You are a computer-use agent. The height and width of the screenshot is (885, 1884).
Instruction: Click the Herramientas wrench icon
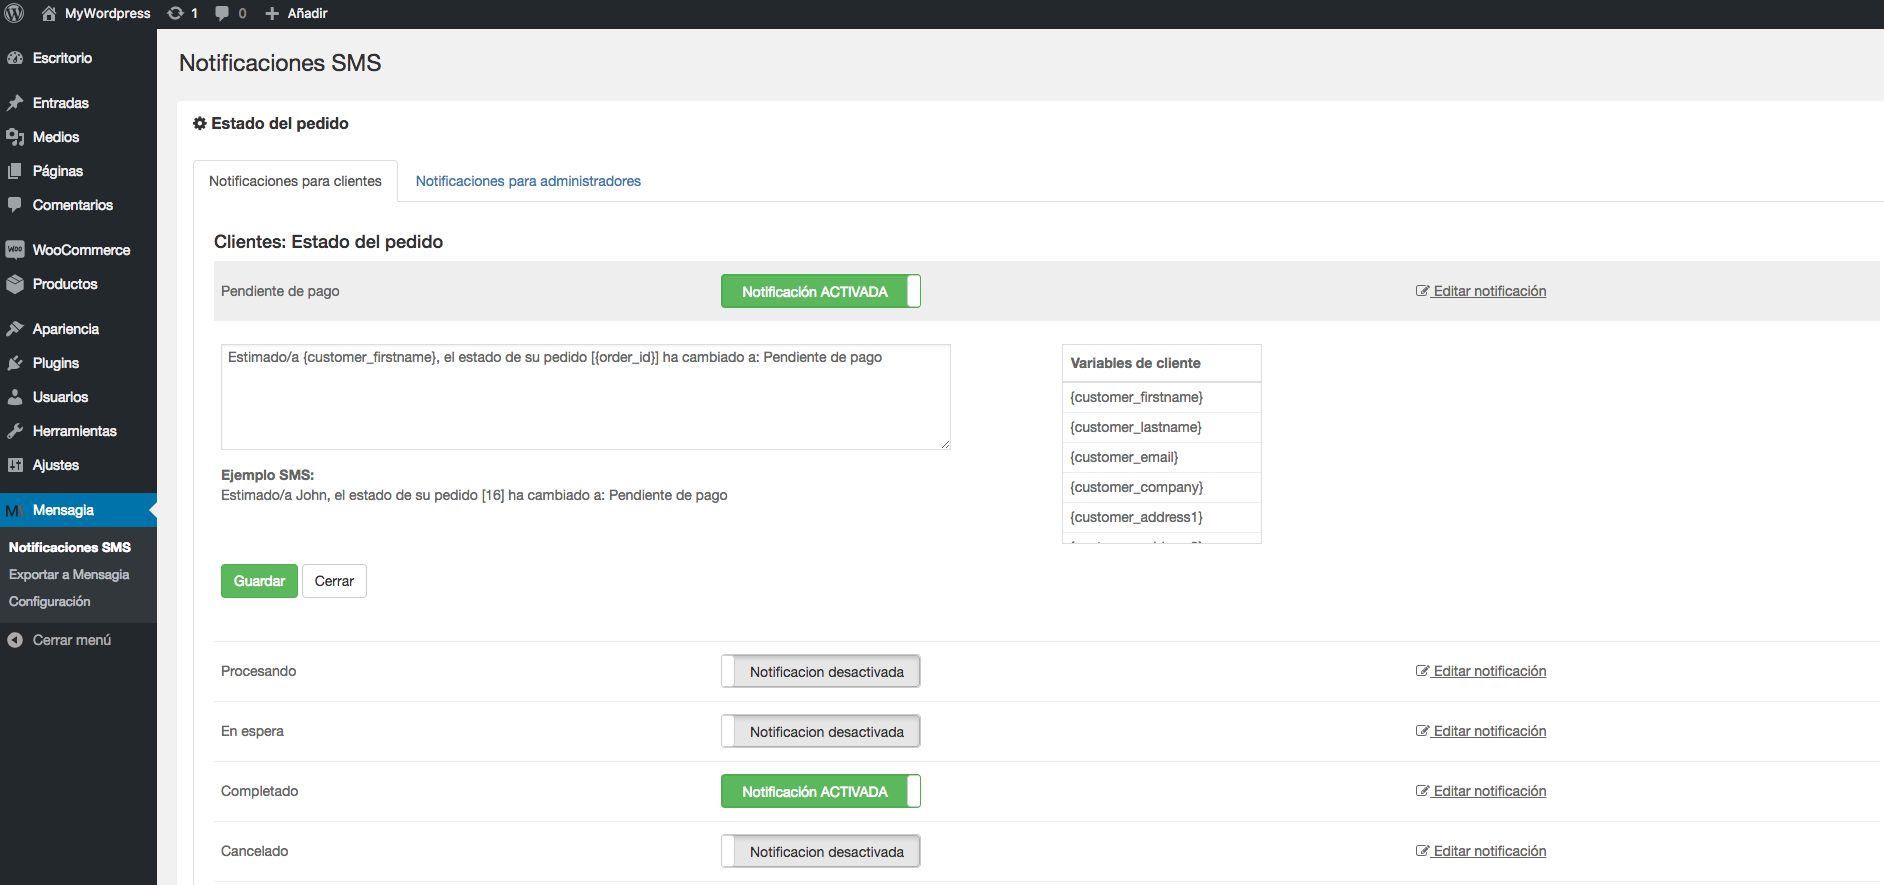pyautogui.click(x=15, y=431)
